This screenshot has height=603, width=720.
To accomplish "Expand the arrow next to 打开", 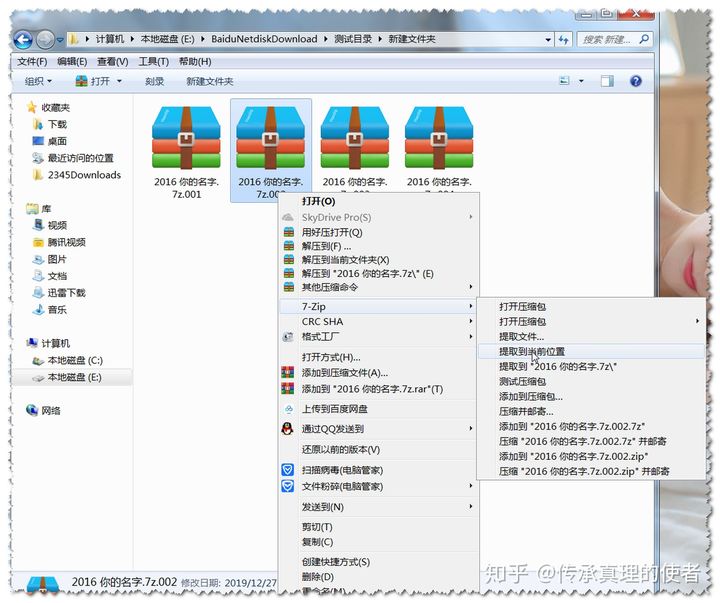I will pos(119,81).
